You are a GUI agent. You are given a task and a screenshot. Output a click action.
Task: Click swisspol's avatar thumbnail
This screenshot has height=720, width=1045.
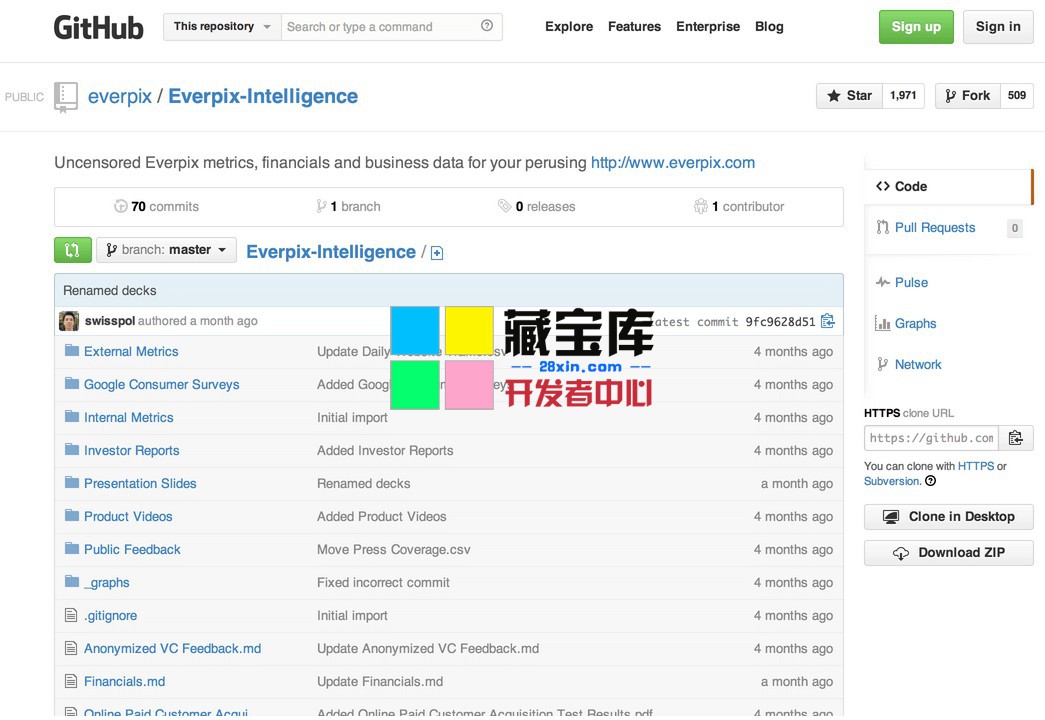point(69,321)
